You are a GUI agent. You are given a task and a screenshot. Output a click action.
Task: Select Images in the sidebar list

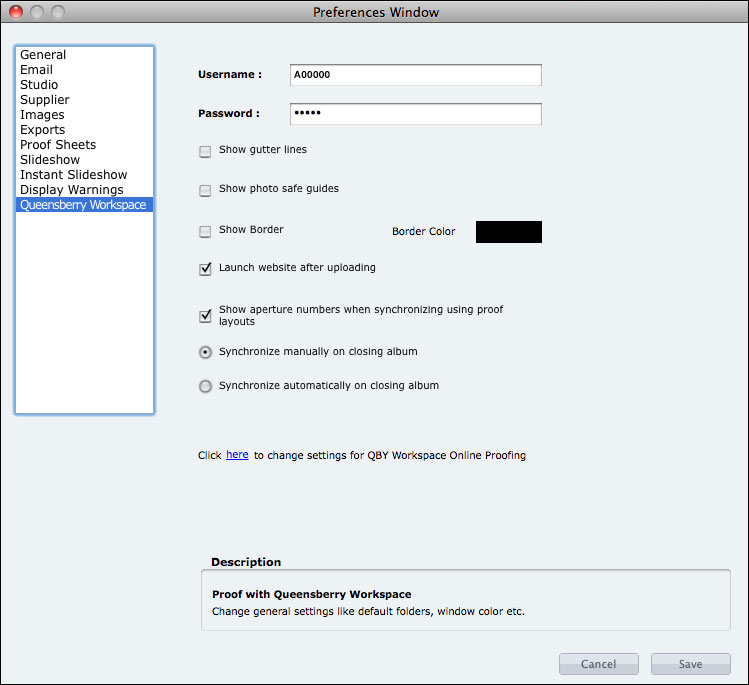[x=84, y=115]
